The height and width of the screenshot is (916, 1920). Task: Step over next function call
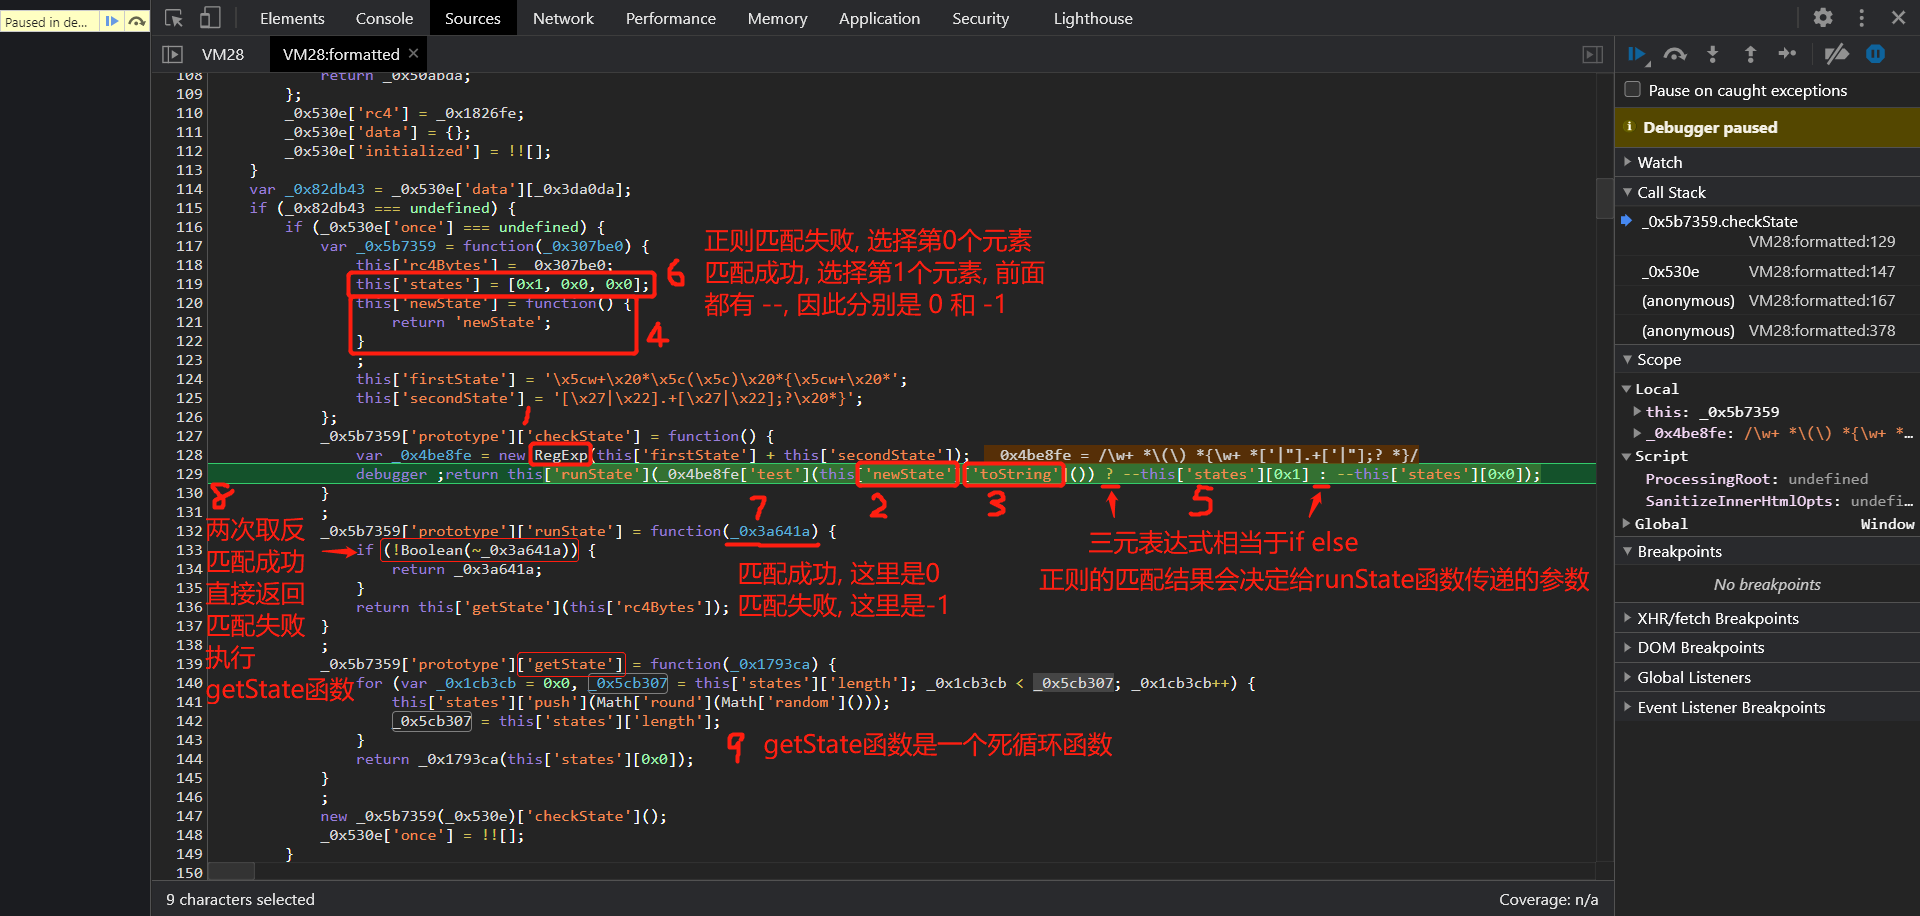point(1675,54)
